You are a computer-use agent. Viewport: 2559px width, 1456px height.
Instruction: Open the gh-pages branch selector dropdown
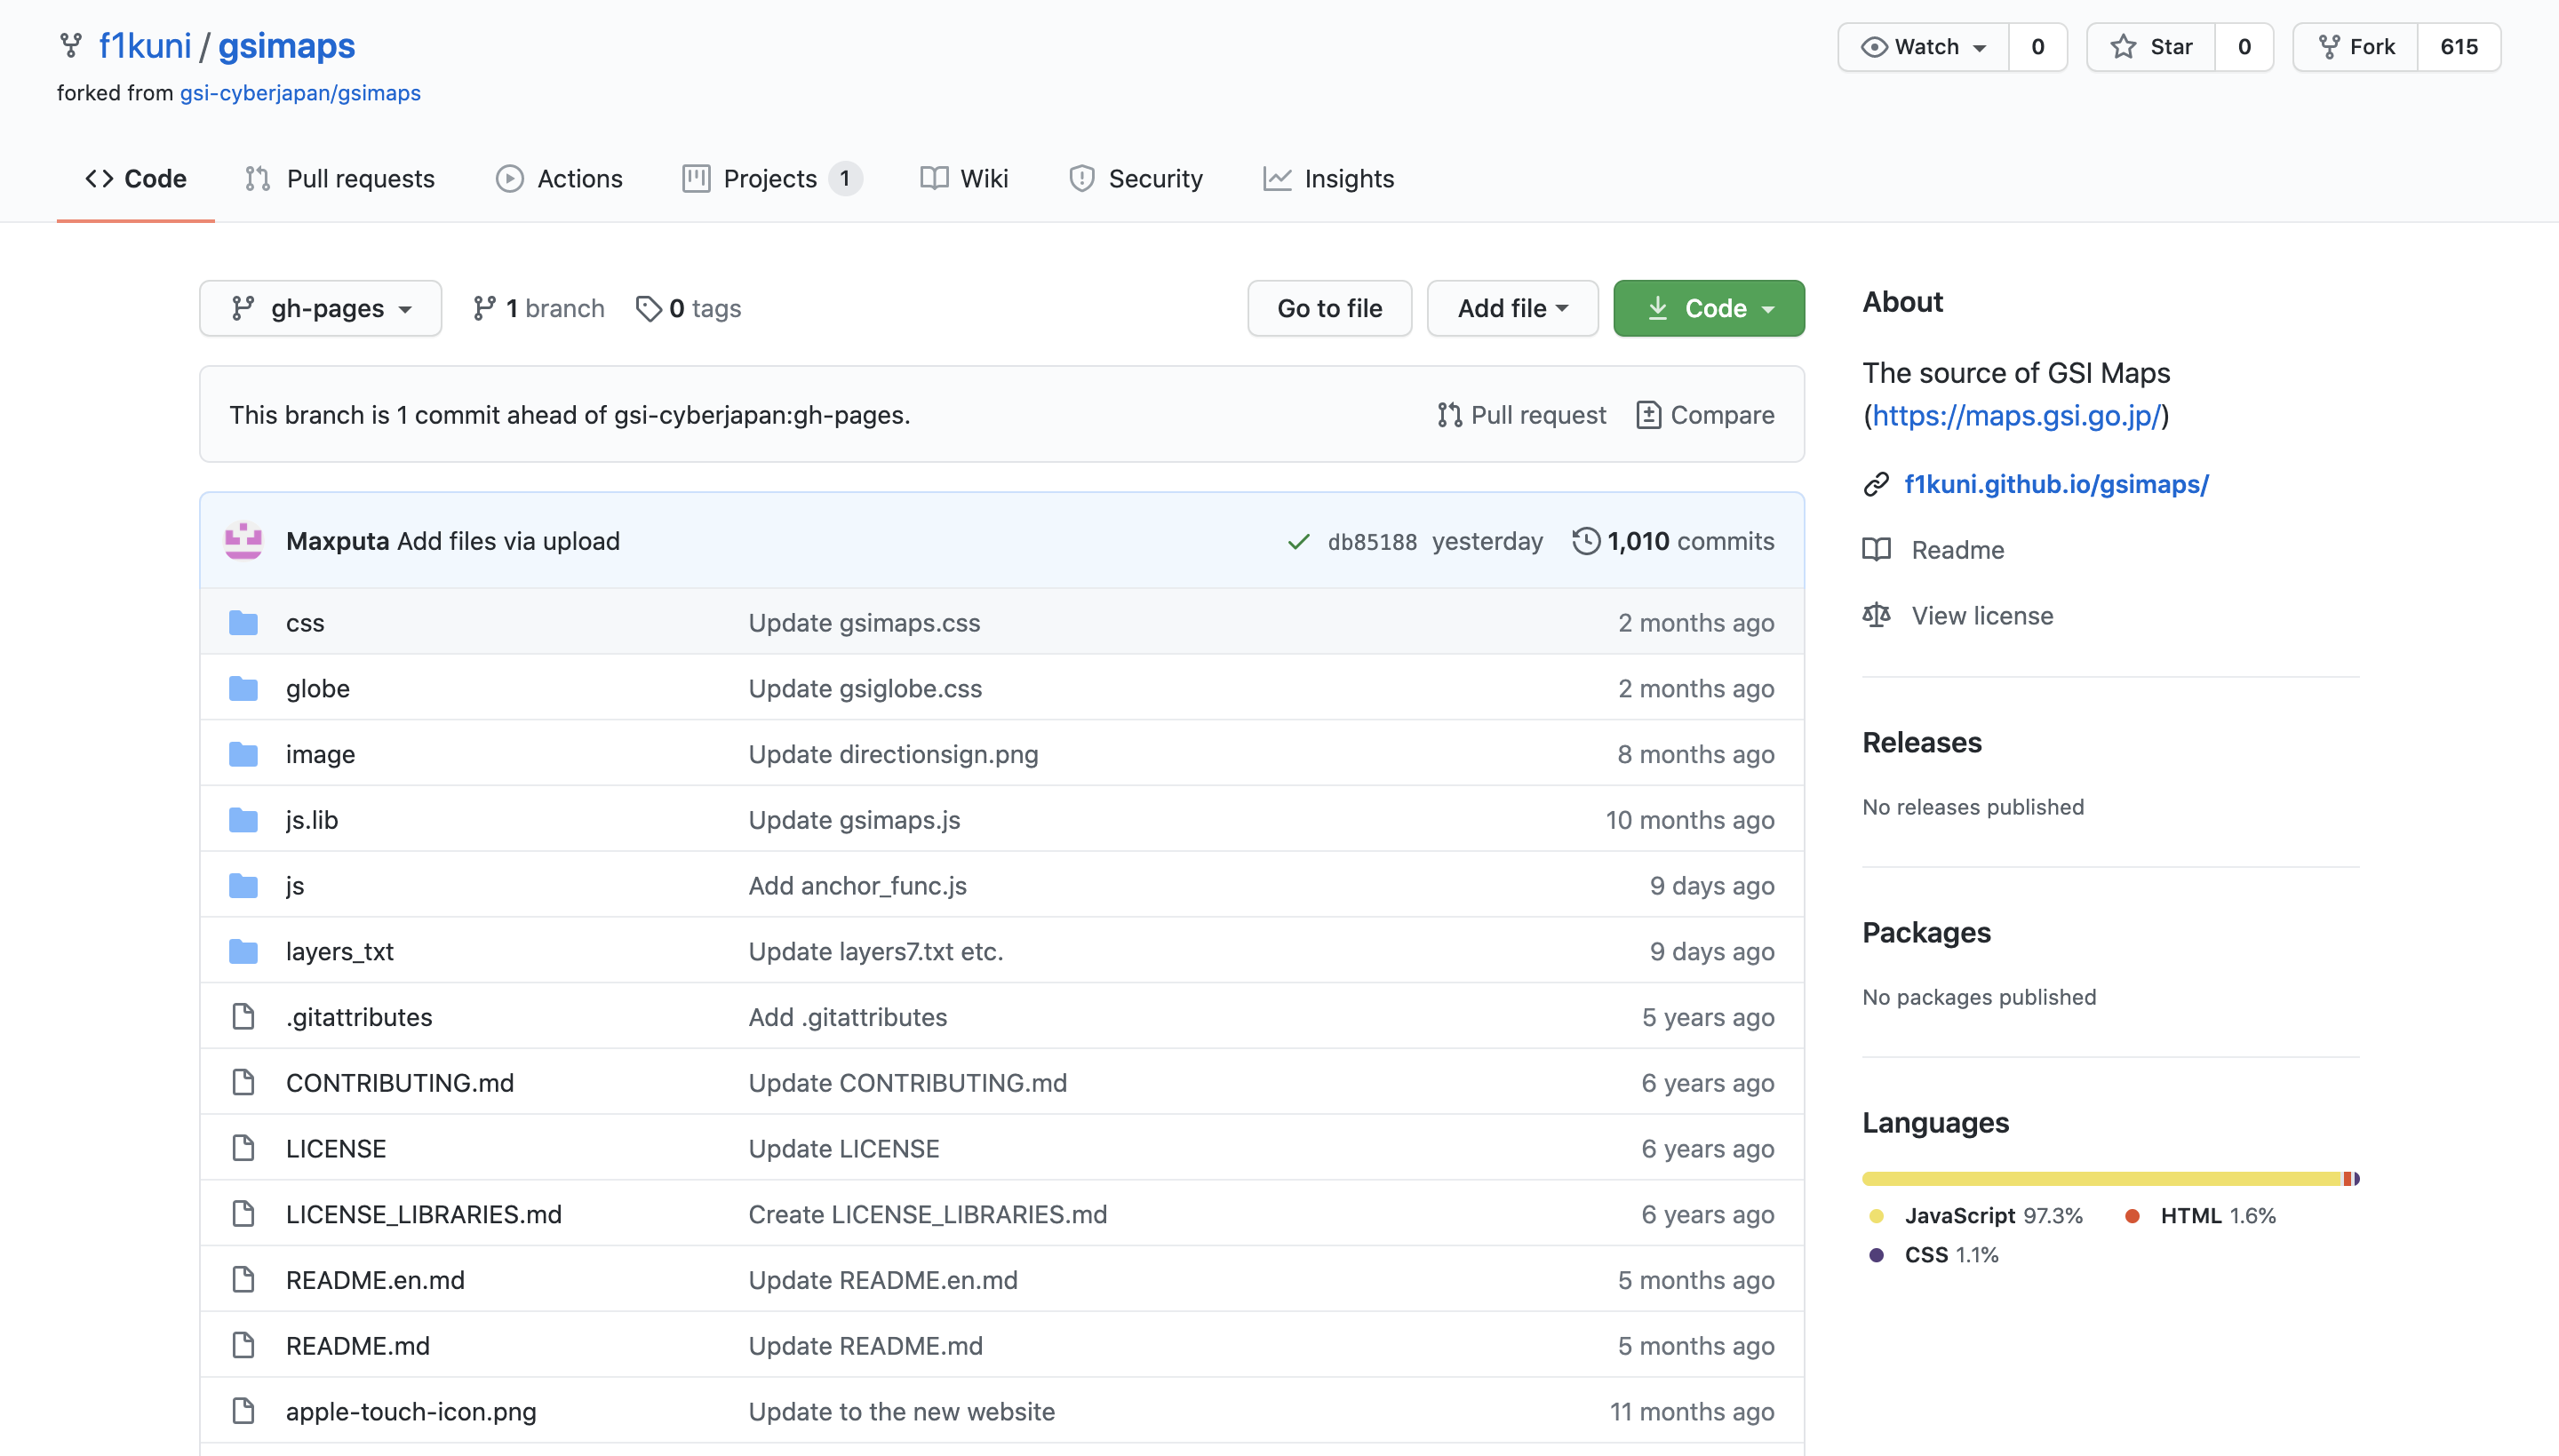click(320, 308)
